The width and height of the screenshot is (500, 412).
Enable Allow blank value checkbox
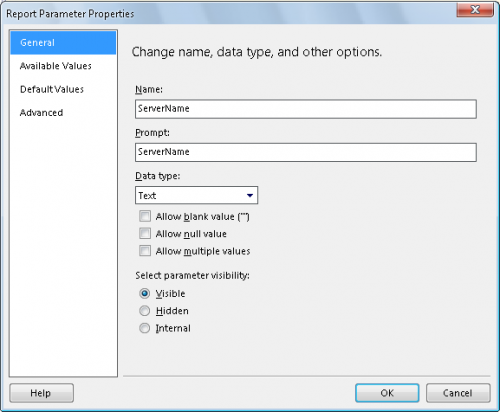[145, 216]
